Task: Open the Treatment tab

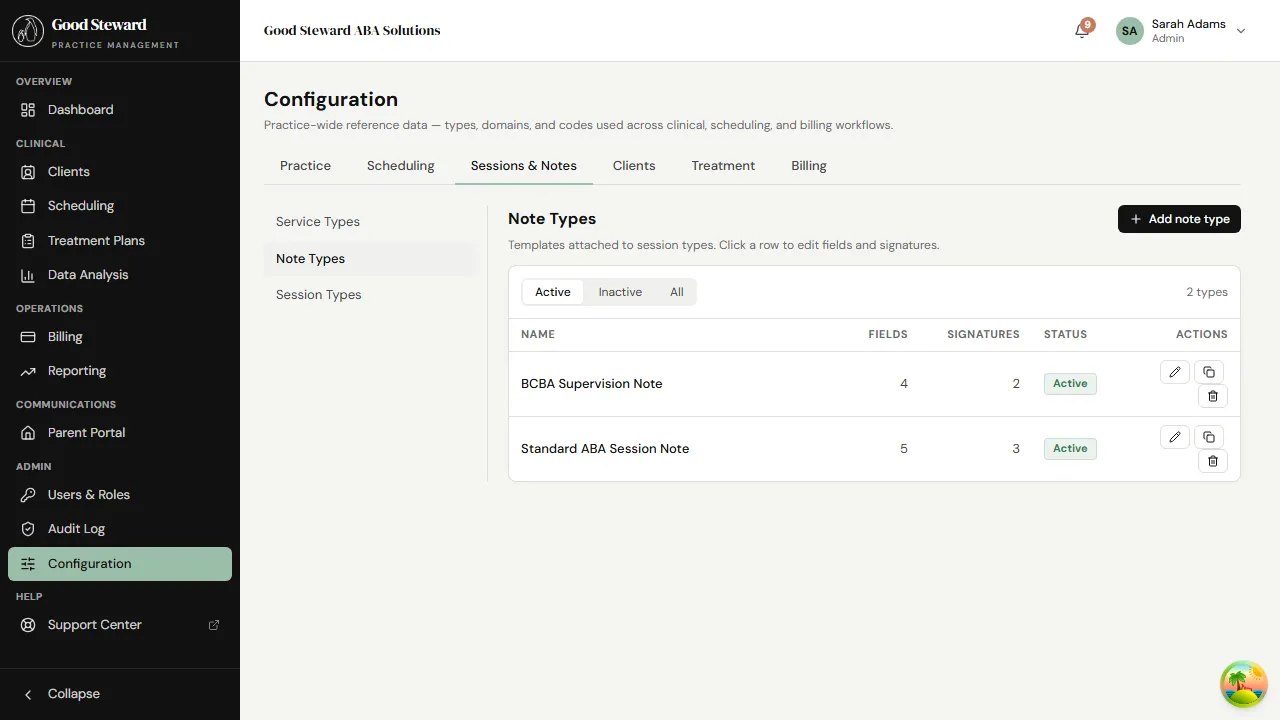Action: [722, 165]
